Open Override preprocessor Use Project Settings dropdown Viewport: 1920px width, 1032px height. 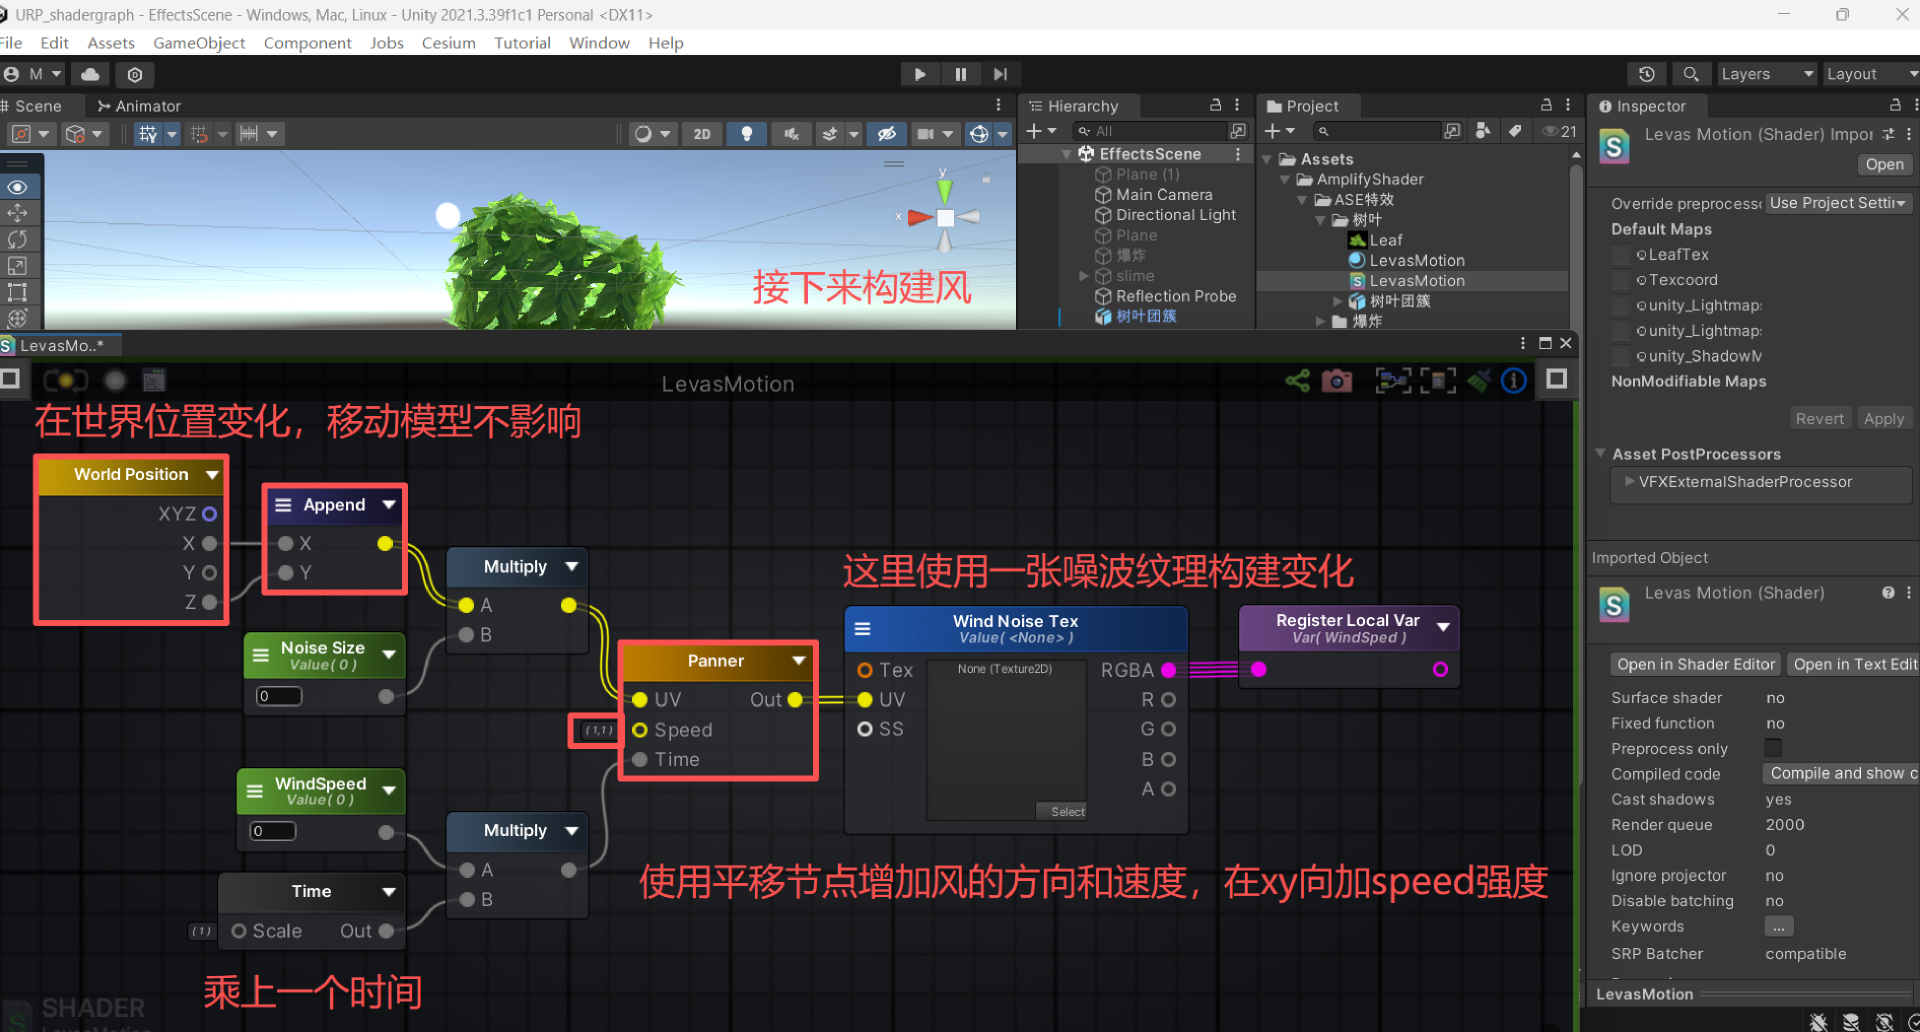[1838, 203]
